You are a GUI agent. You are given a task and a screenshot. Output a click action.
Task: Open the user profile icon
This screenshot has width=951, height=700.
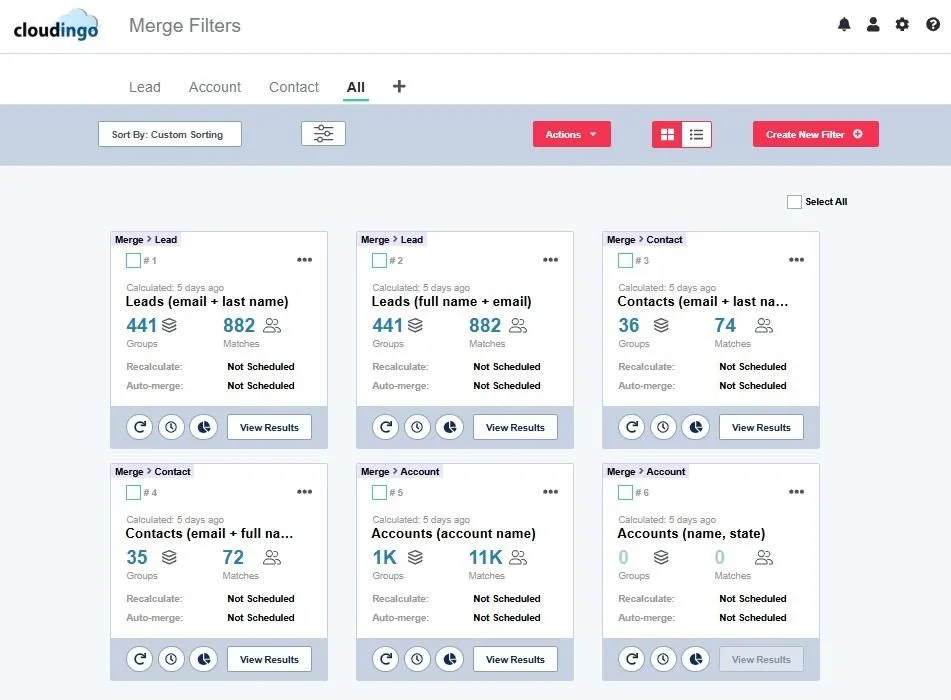point(873,25)
